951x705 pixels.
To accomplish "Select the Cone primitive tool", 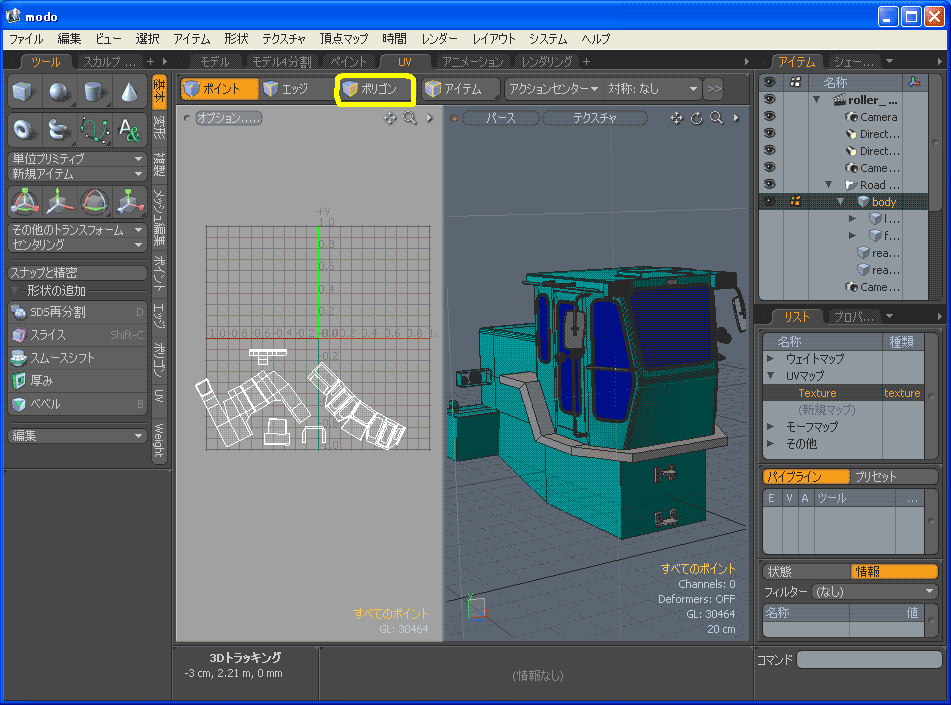I will pos(129,93).
